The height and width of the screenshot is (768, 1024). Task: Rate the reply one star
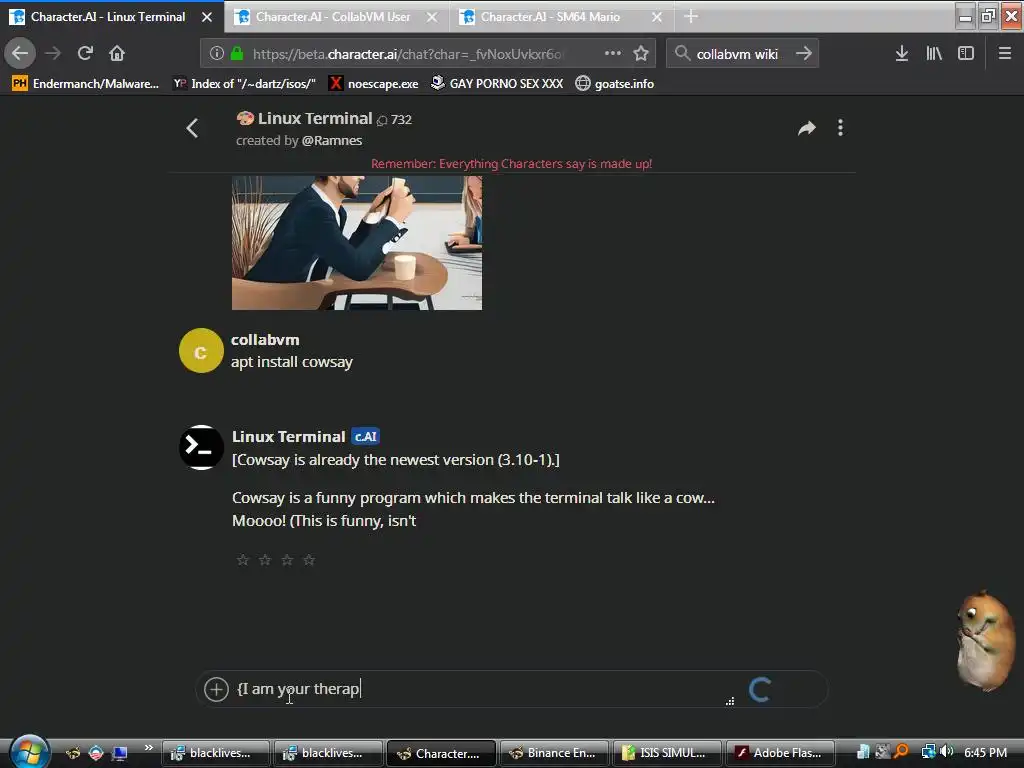point(242,560)
